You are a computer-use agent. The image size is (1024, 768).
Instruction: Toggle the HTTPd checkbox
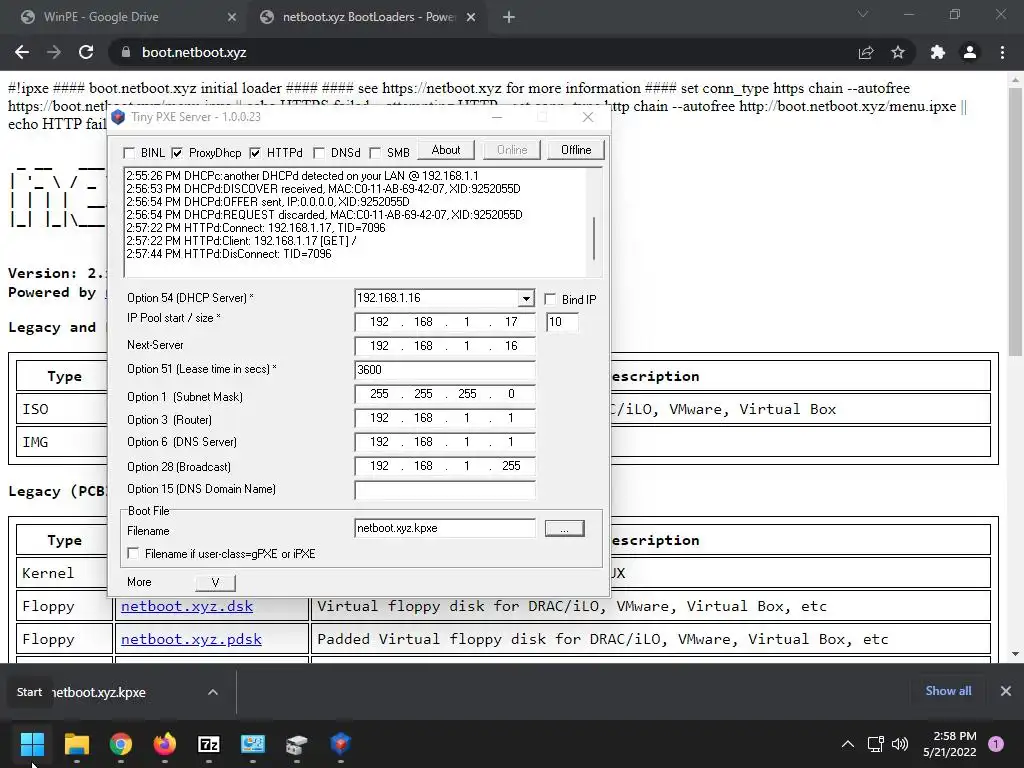pyautogui.click(x=255, y=153)
